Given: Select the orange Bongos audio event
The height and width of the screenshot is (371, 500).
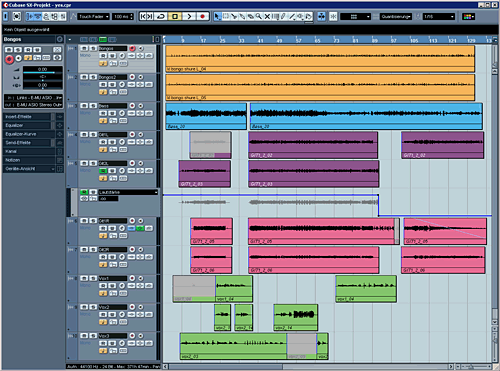Looking at the screenshot, I should [x=320, y=59].
